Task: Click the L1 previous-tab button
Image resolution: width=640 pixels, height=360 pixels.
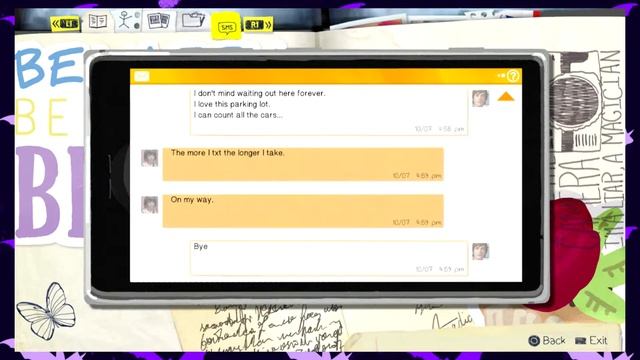Action: point(65,24)
